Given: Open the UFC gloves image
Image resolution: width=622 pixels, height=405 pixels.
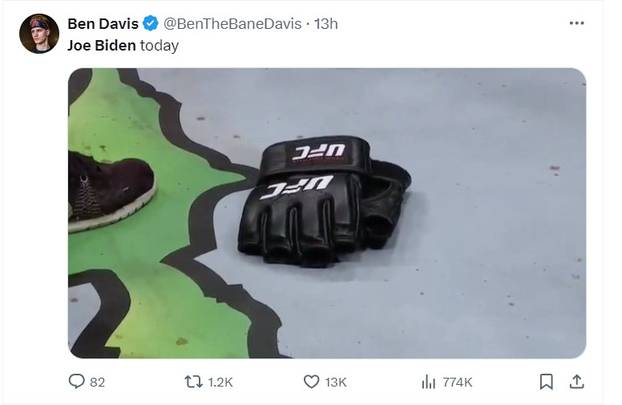Looking at the screenshot, I should (x=327, y=213).
